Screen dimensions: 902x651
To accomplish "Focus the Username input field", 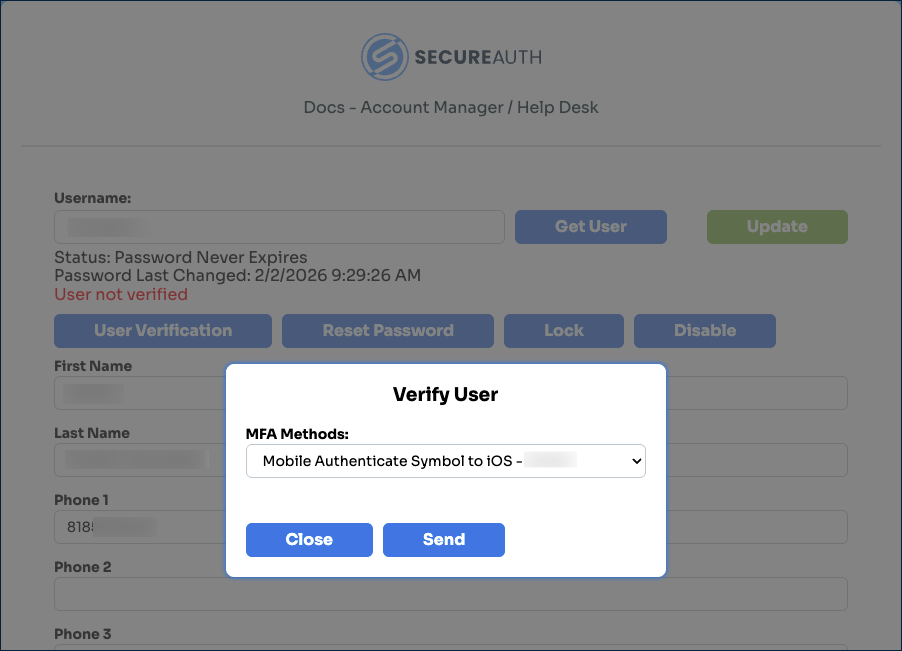I will click(x=280, y=227).
